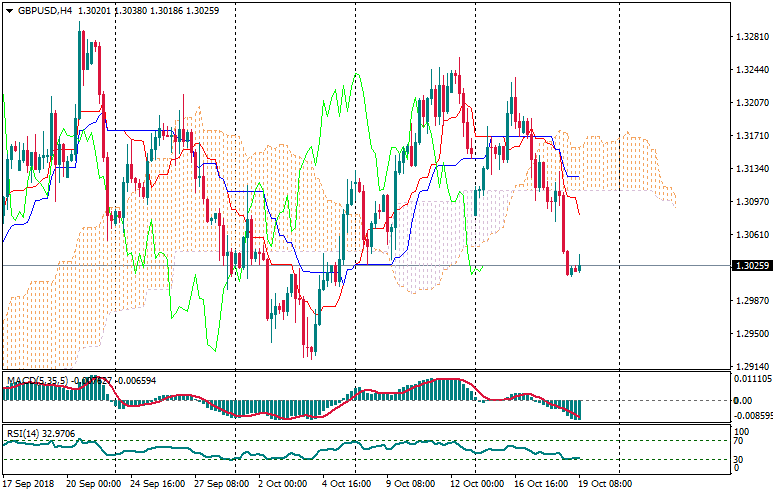Image resolution: width=773 pixels, height=495 pixels.
Task: Click the 1.32070 price axis label
Action: pos(750,103)
